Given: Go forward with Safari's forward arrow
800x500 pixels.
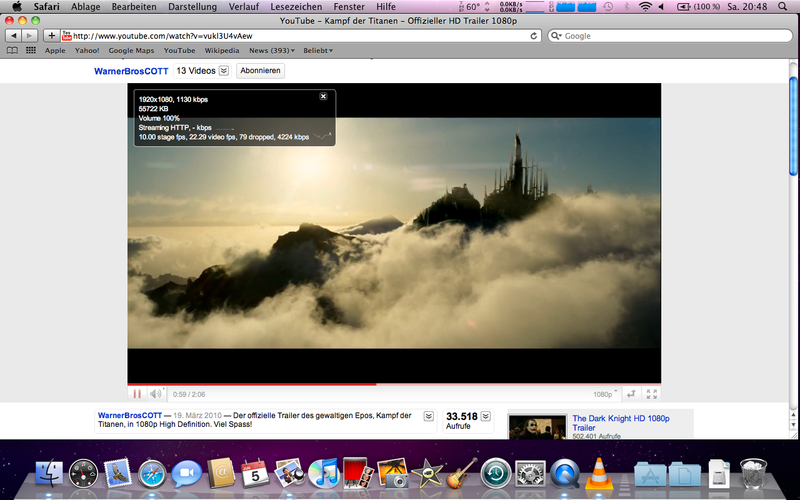Looking at the screenshot, I should pos(30,36).
